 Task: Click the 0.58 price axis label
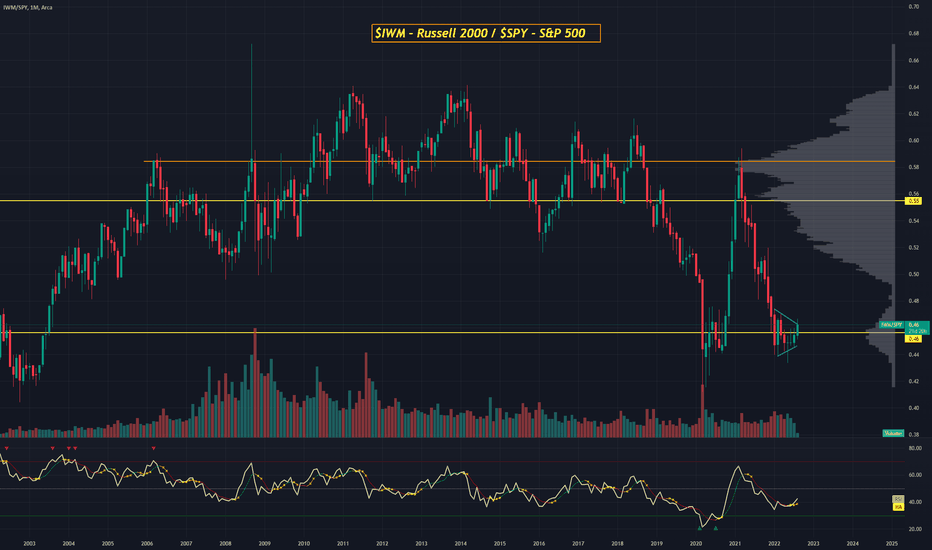coord(914,167)
